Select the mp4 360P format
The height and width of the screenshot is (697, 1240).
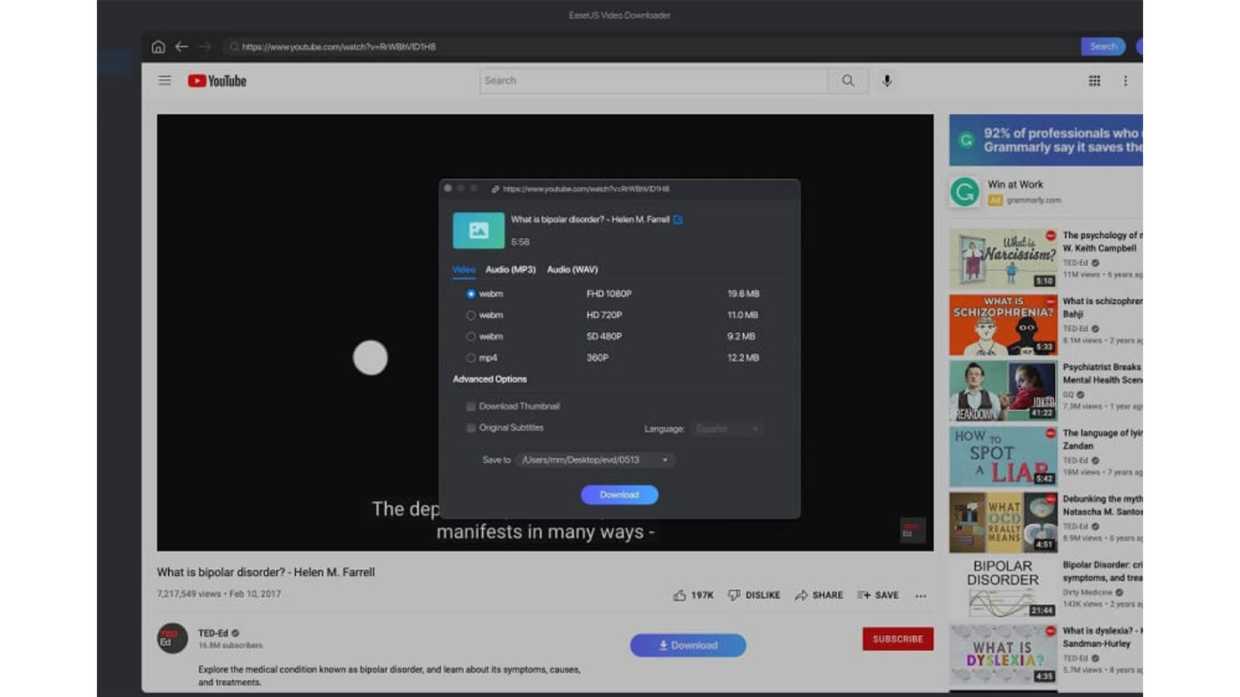click(471, 357)
